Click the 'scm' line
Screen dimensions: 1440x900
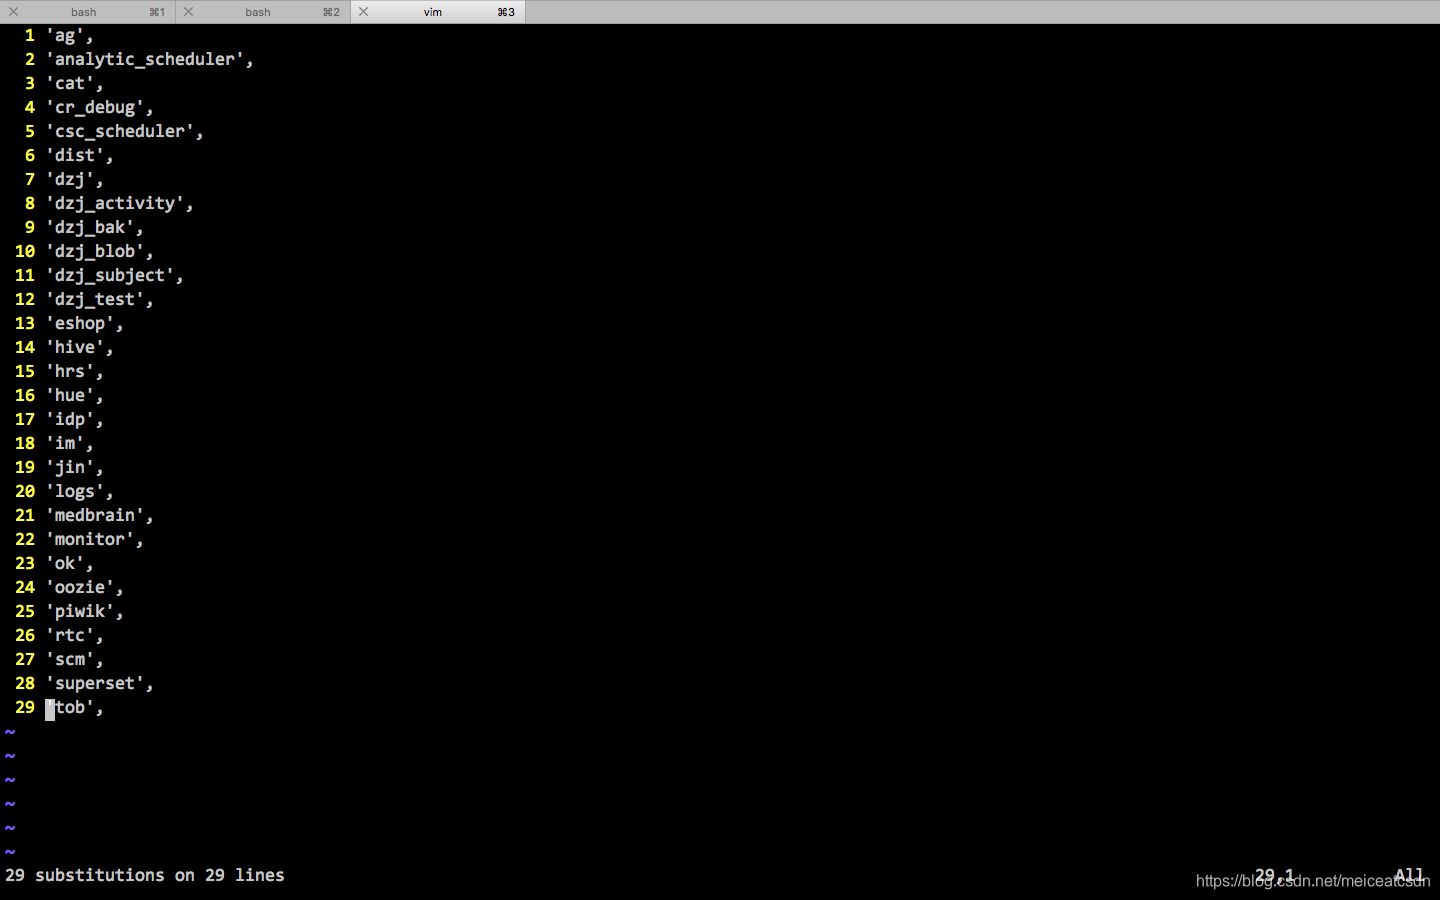[74, 660]
